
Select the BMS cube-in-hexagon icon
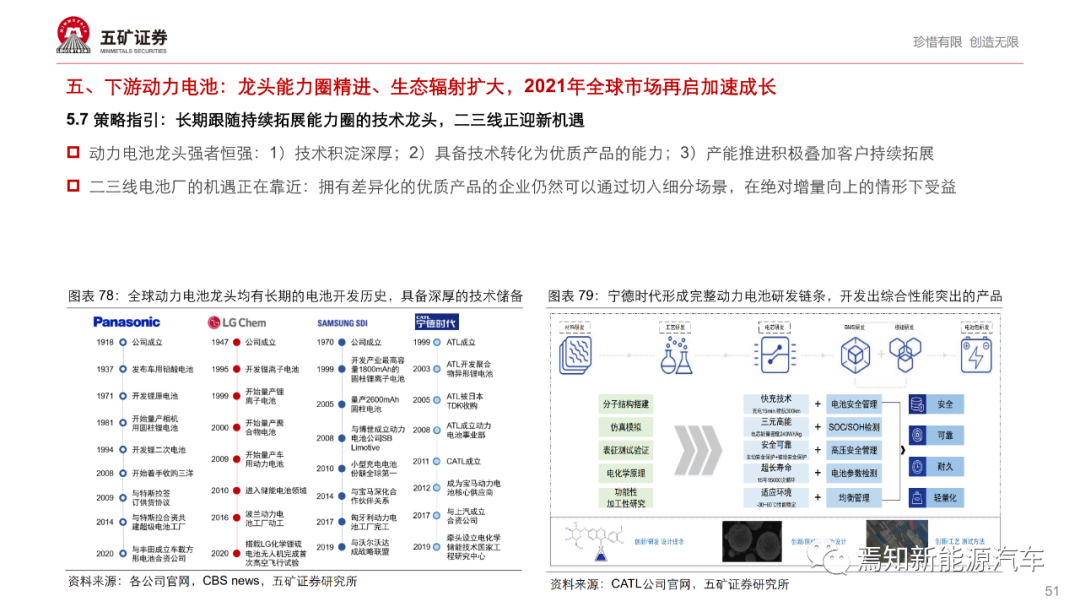pyautogui.click(x=855, y=356)
